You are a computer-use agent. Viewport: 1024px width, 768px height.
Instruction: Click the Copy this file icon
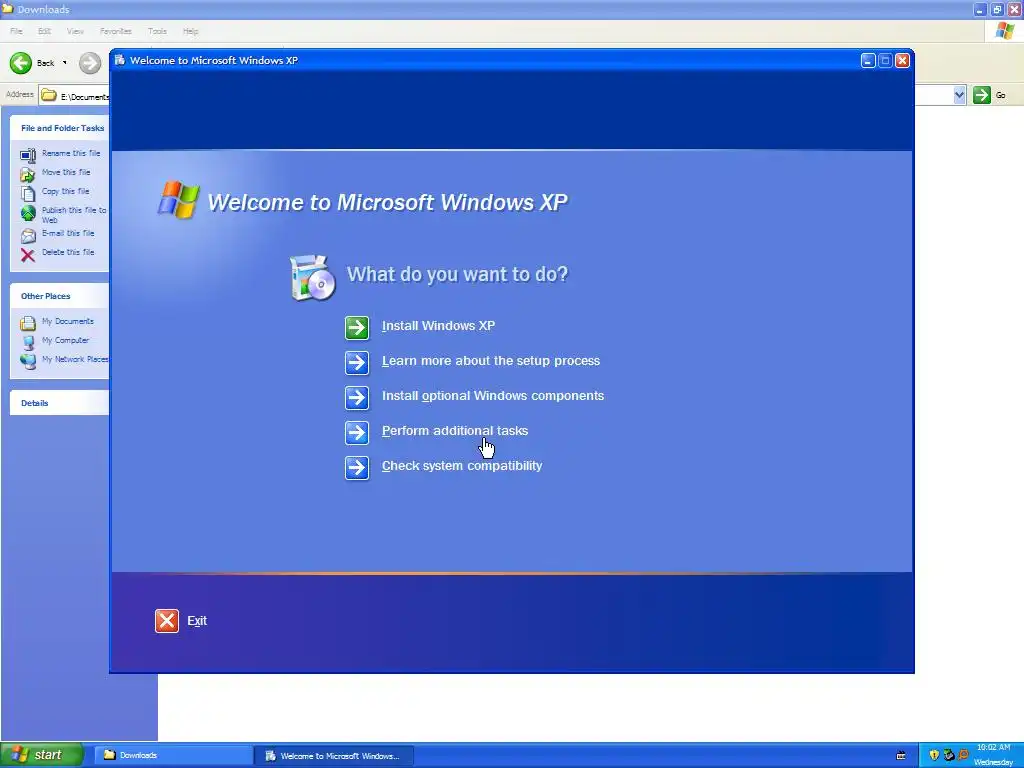27,193
